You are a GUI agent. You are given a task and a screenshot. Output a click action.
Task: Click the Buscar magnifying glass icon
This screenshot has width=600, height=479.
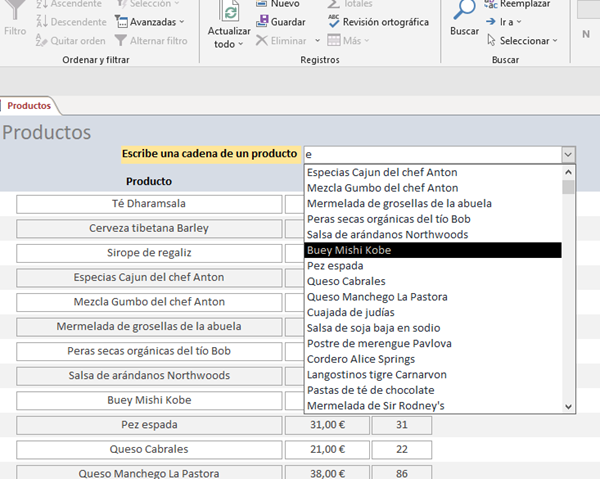tap(465, 10)
